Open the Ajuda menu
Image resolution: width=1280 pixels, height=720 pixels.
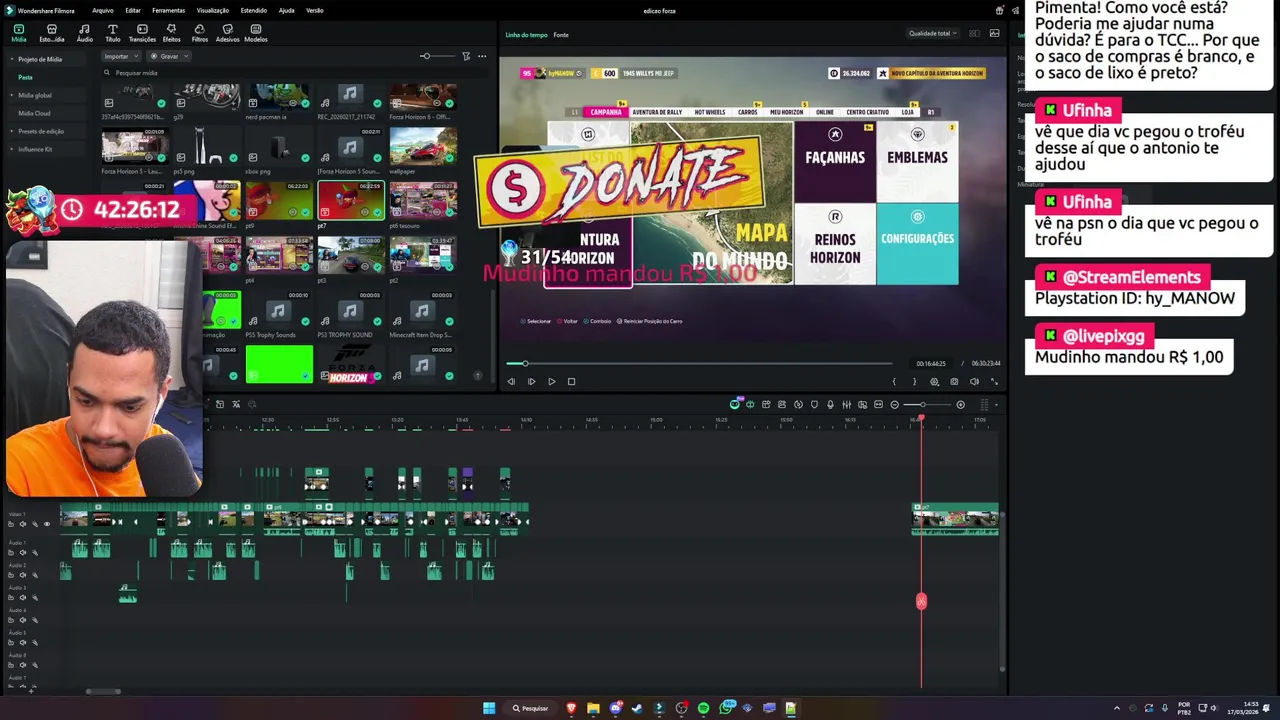pyautogui.click(x=286, y=10)
